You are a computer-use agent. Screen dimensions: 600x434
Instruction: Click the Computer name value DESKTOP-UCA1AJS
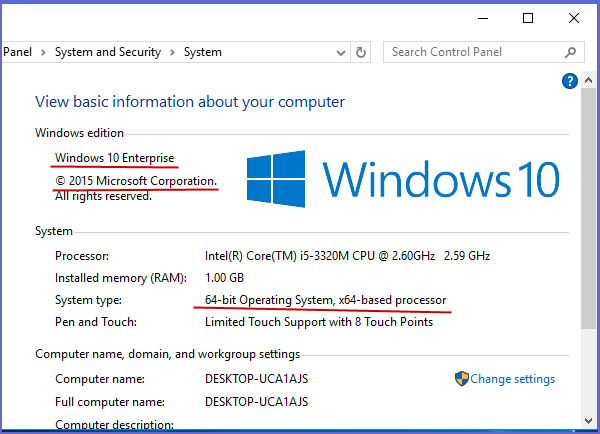point(256,379)
